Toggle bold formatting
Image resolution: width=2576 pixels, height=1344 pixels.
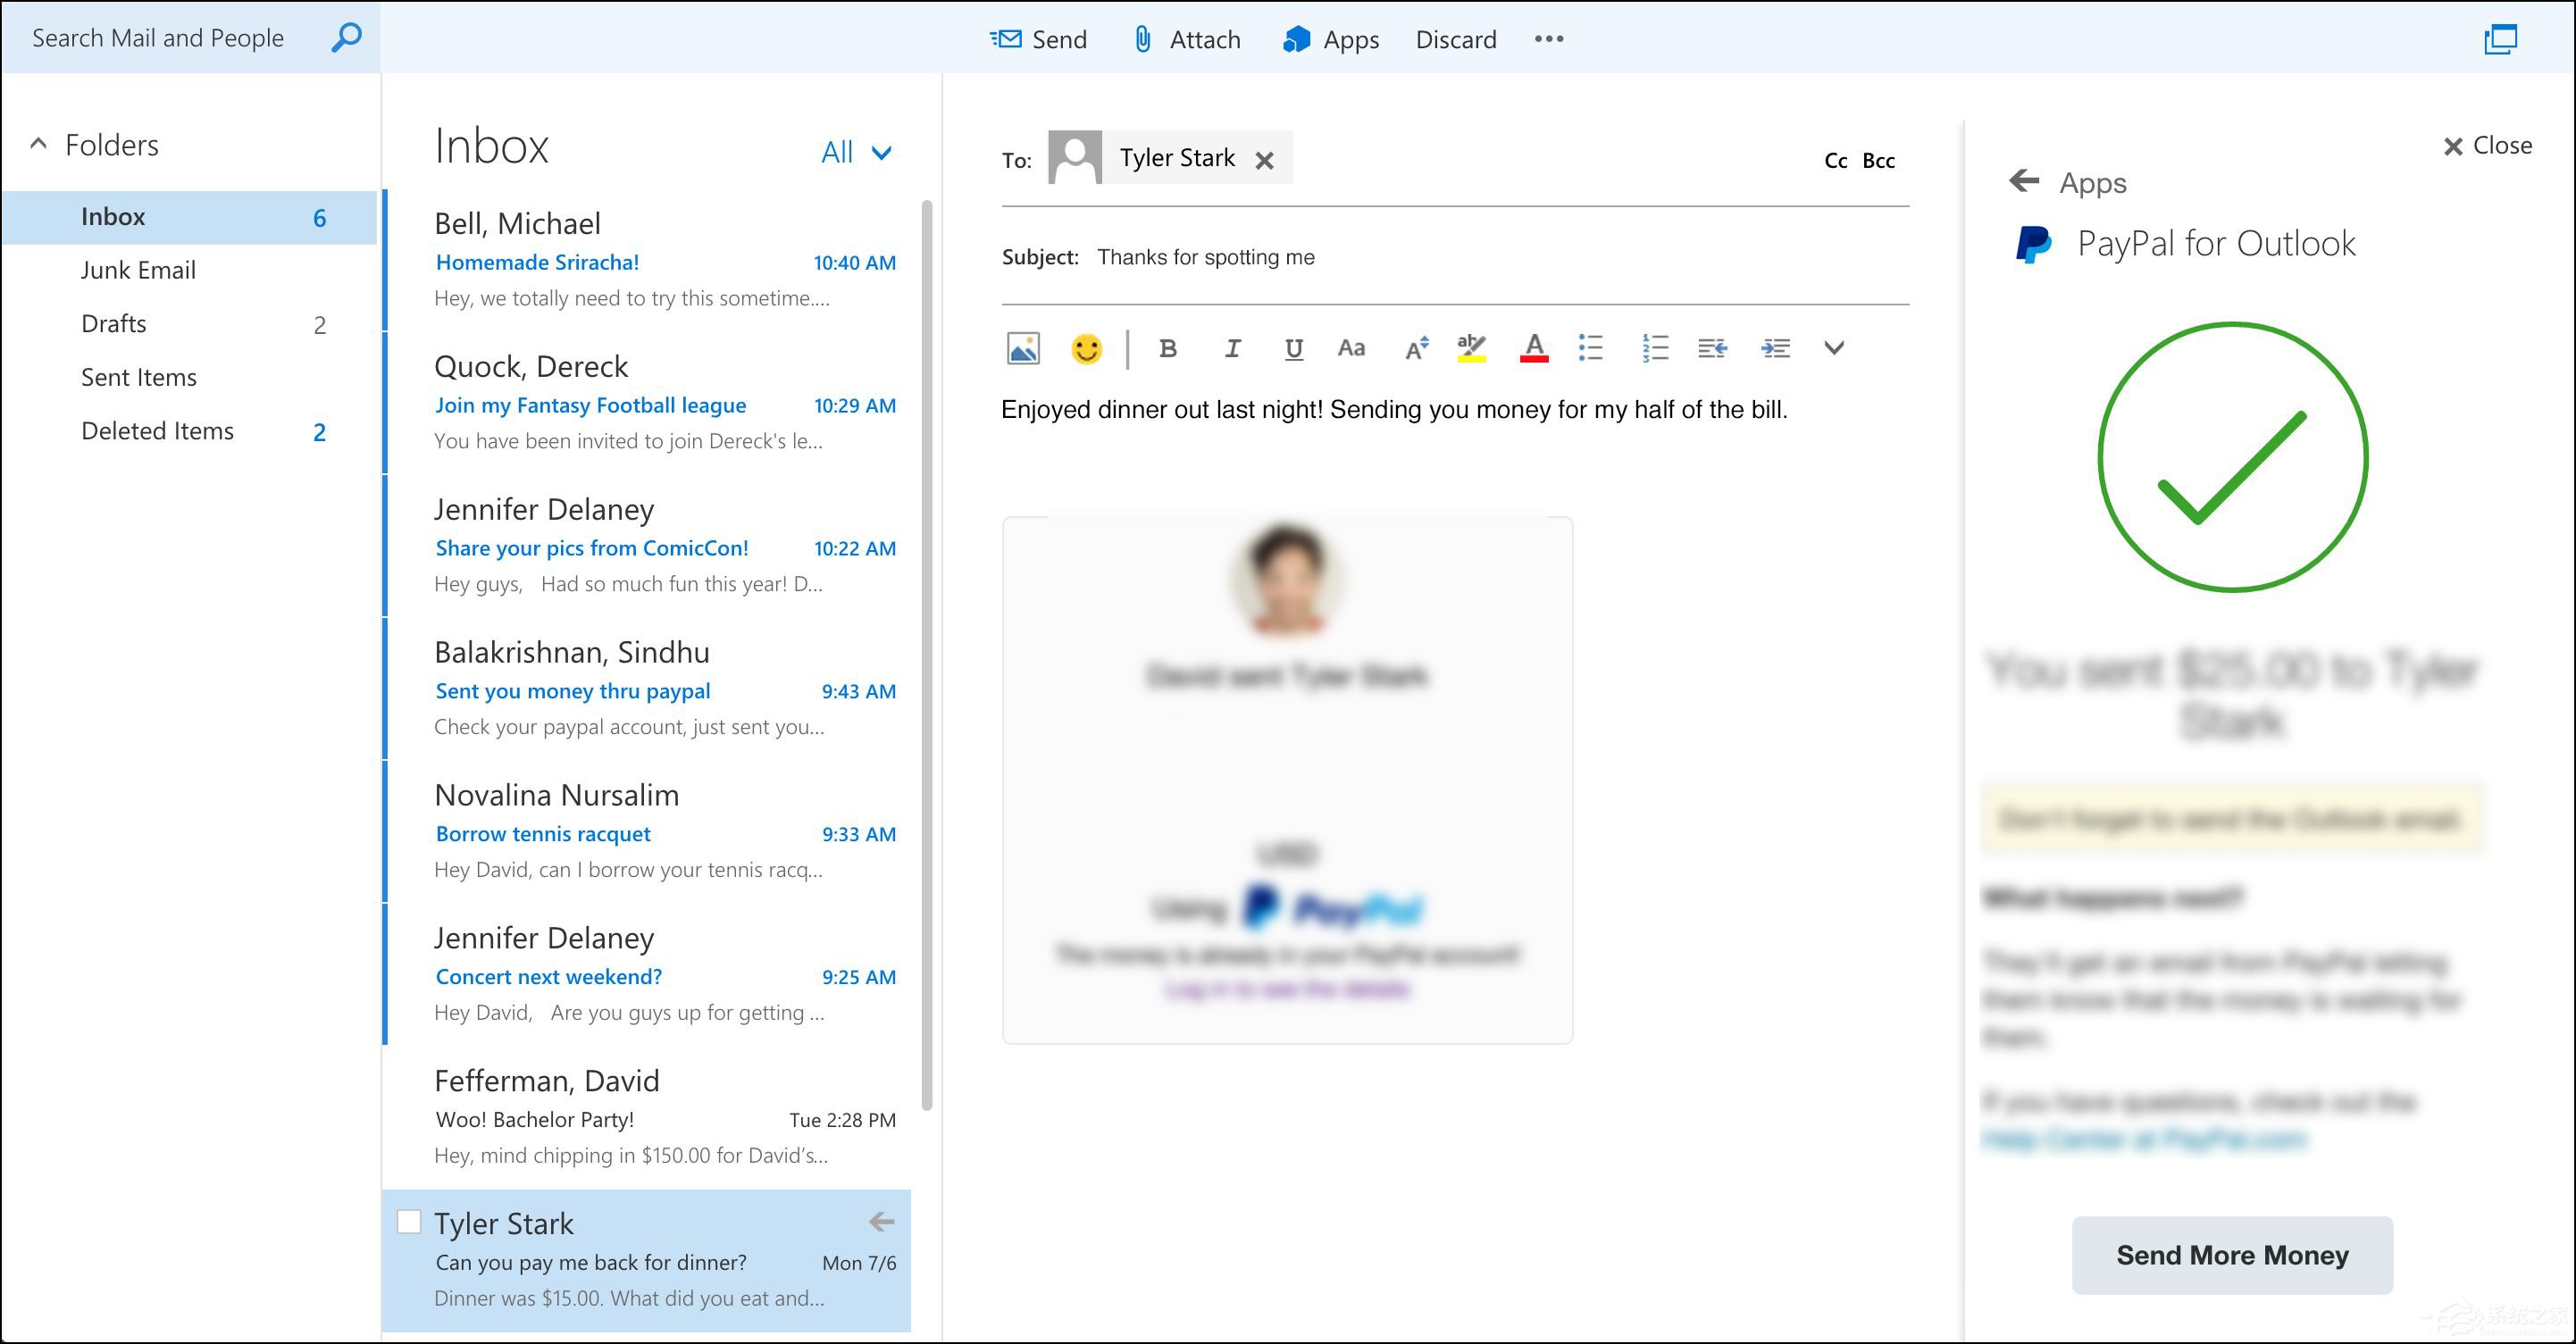[1167, 348]
